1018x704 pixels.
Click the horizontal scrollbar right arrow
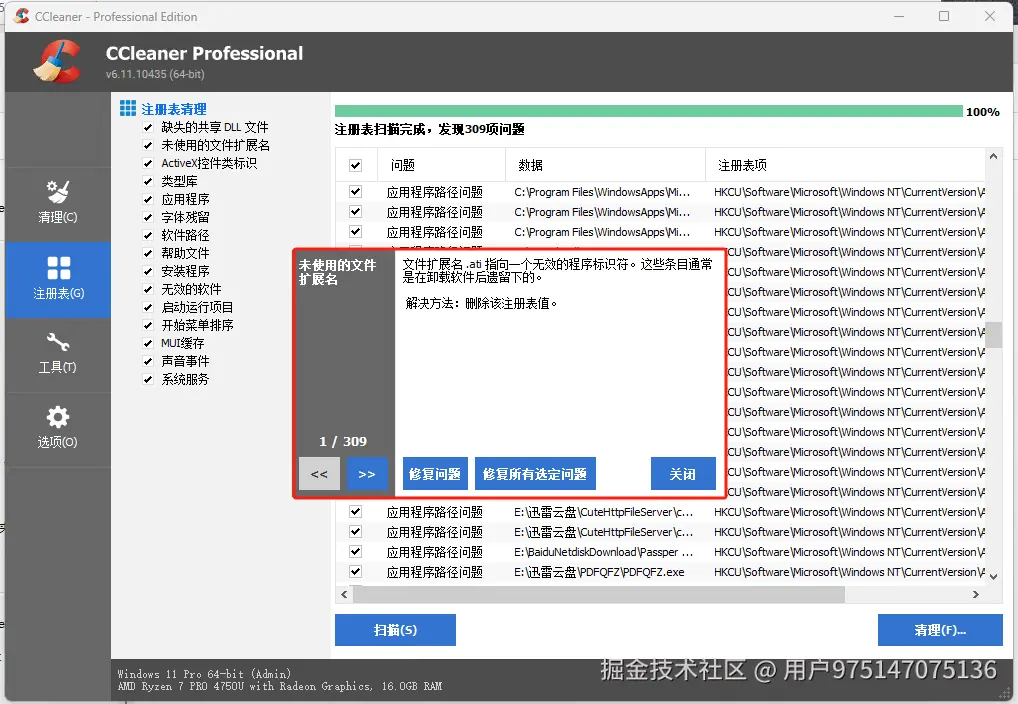(x=976, y=594)
